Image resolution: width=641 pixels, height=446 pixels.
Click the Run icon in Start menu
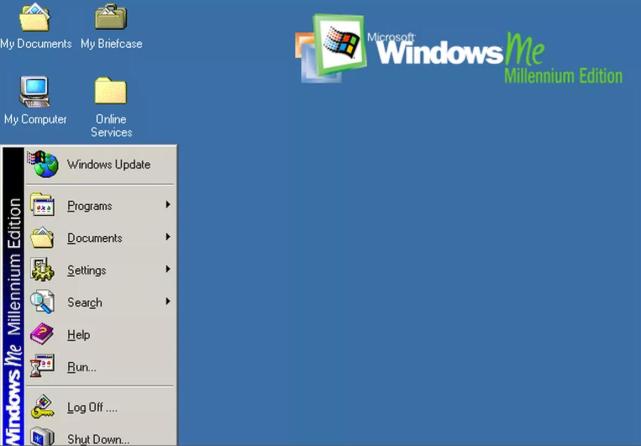click(x=42, y=366)
